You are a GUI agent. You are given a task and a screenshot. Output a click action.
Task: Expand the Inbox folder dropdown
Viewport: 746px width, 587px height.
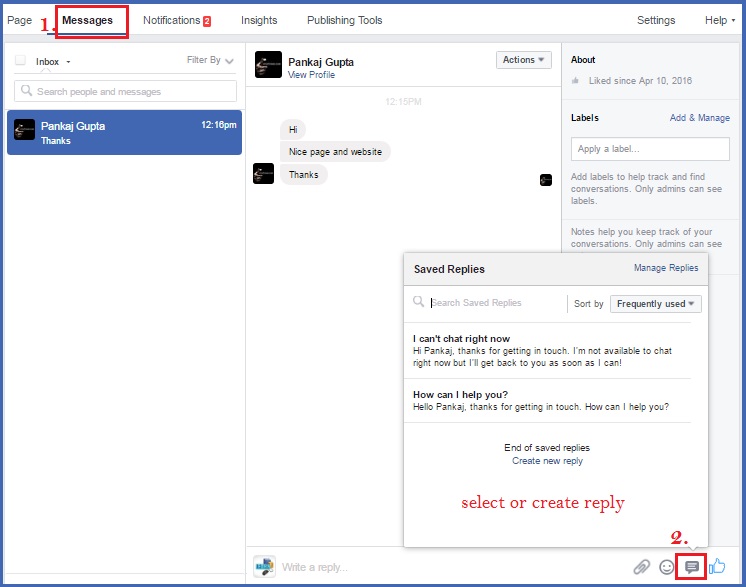53,62
